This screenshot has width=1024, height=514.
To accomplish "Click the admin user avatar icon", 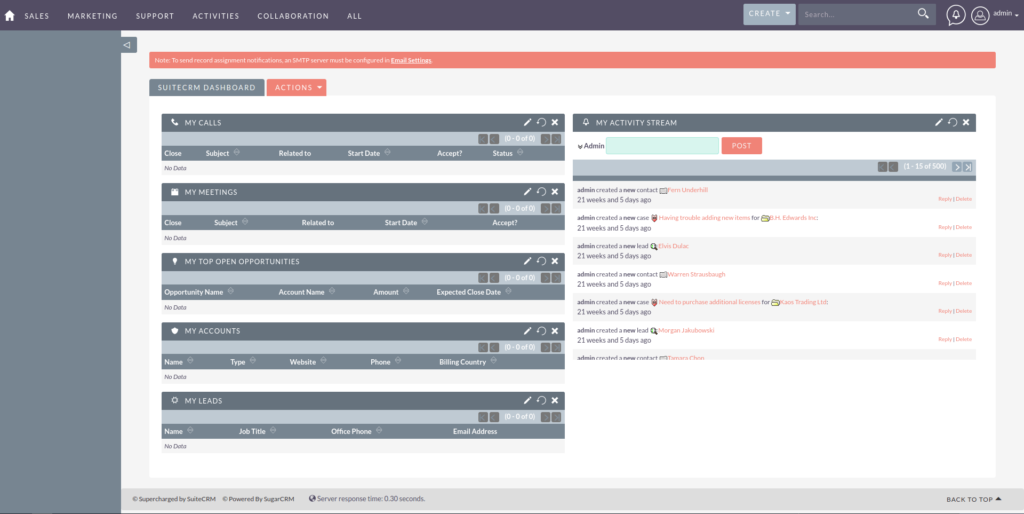I will click(980, 15).
